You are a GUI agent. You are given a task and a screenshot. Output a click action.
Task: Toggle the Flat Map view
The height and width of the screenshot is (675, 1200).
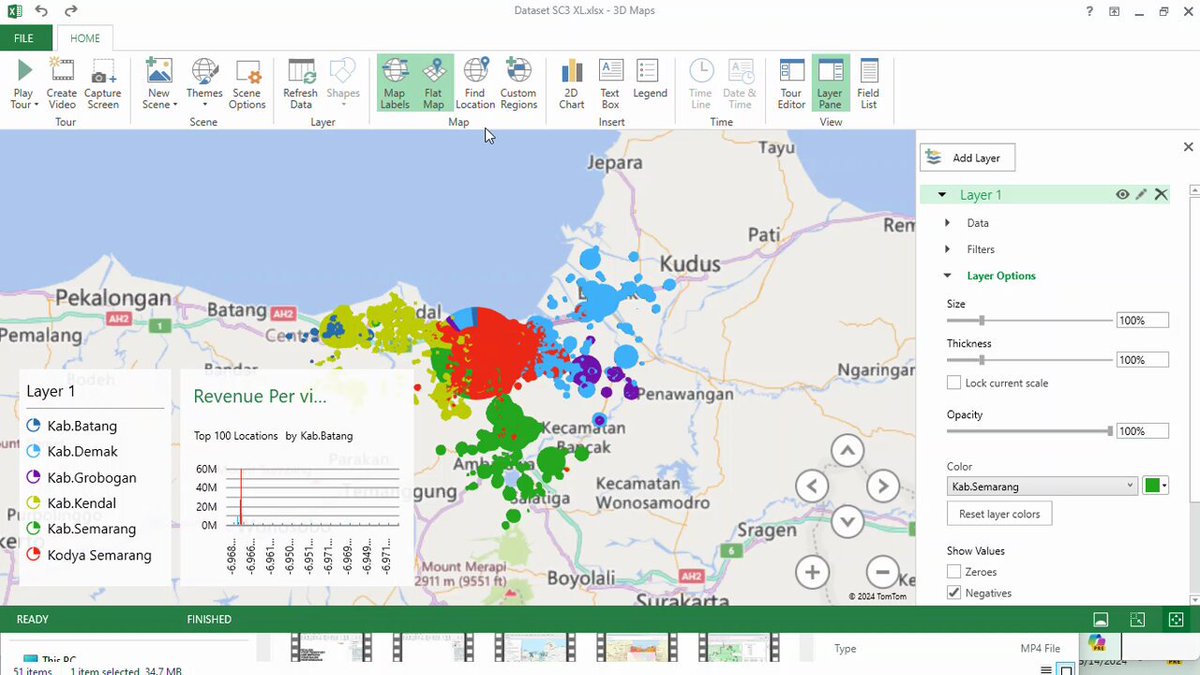[433, 84]
